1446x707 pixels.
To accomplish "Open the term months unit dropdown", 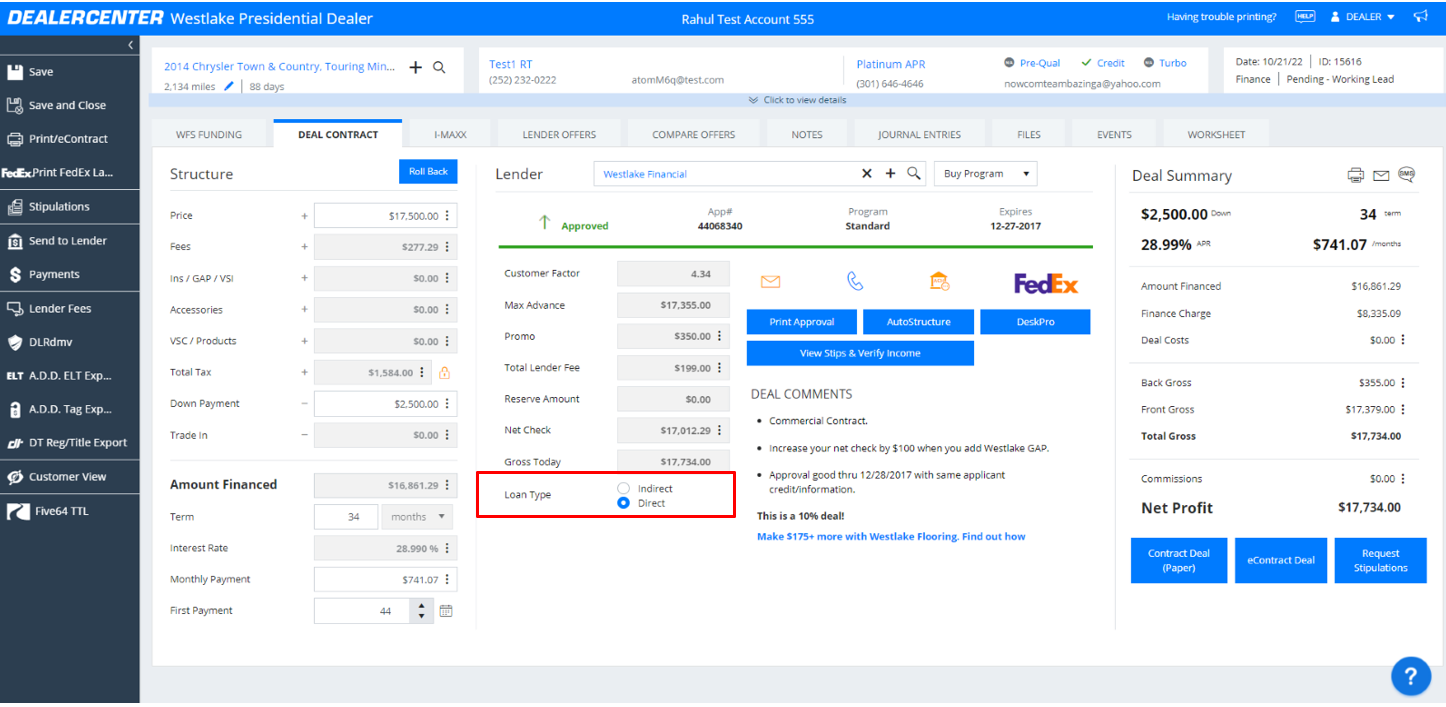I will coord(417,517).
